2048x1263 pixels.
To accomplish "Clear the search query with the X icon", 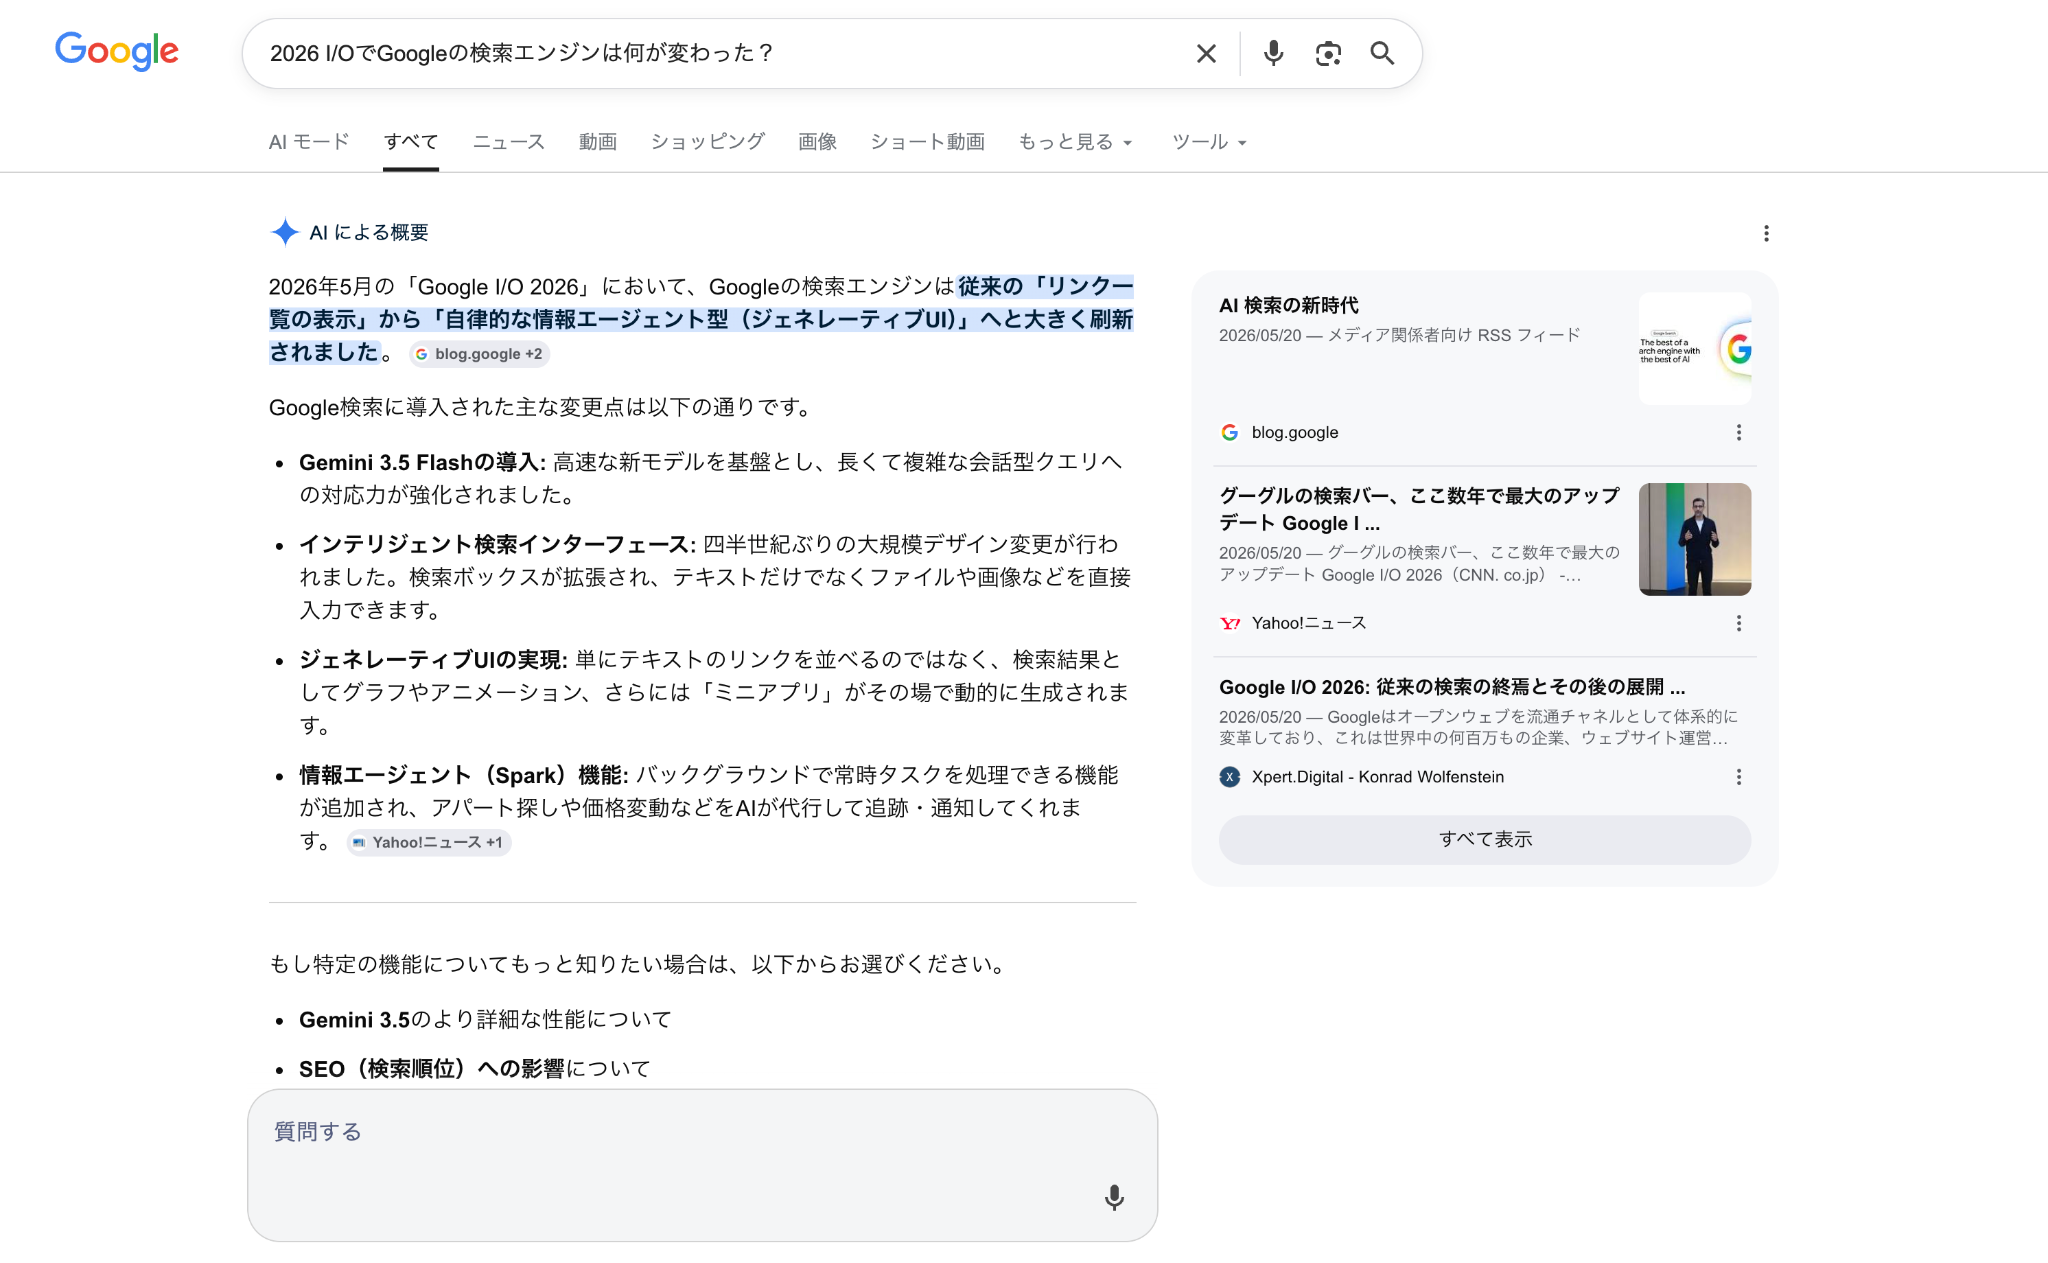I will (x=1206, y=53).
